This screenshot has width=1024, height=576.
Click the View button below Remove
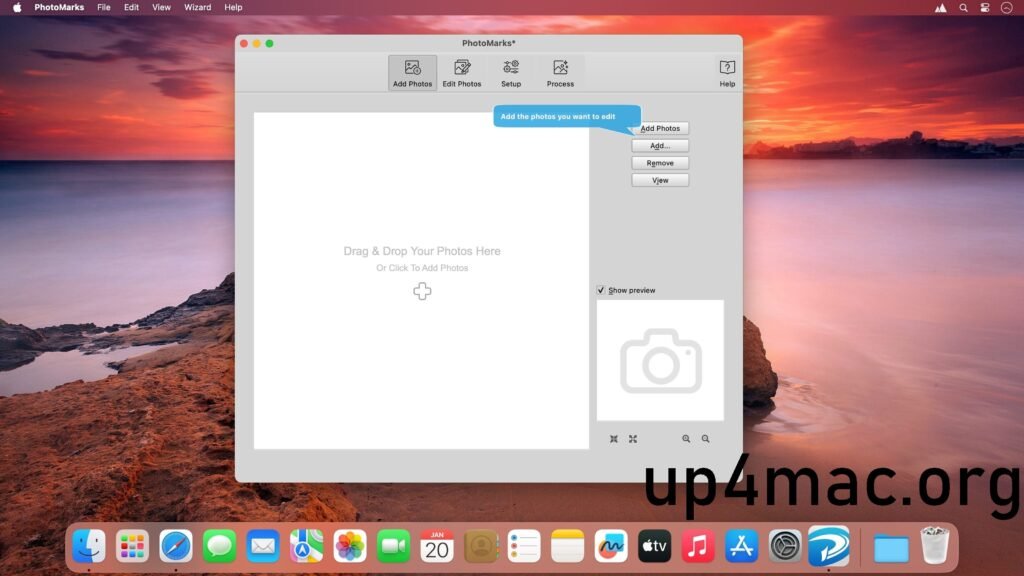coord(660,180)
